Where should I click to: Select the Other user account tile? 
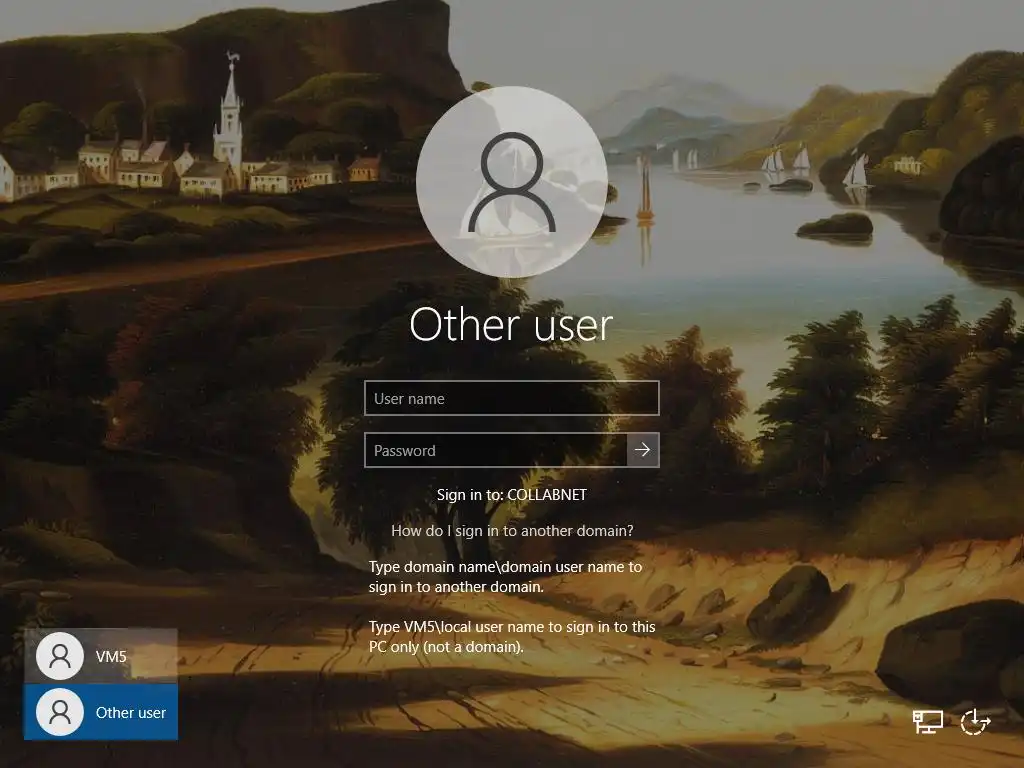[x=101, y=712]
